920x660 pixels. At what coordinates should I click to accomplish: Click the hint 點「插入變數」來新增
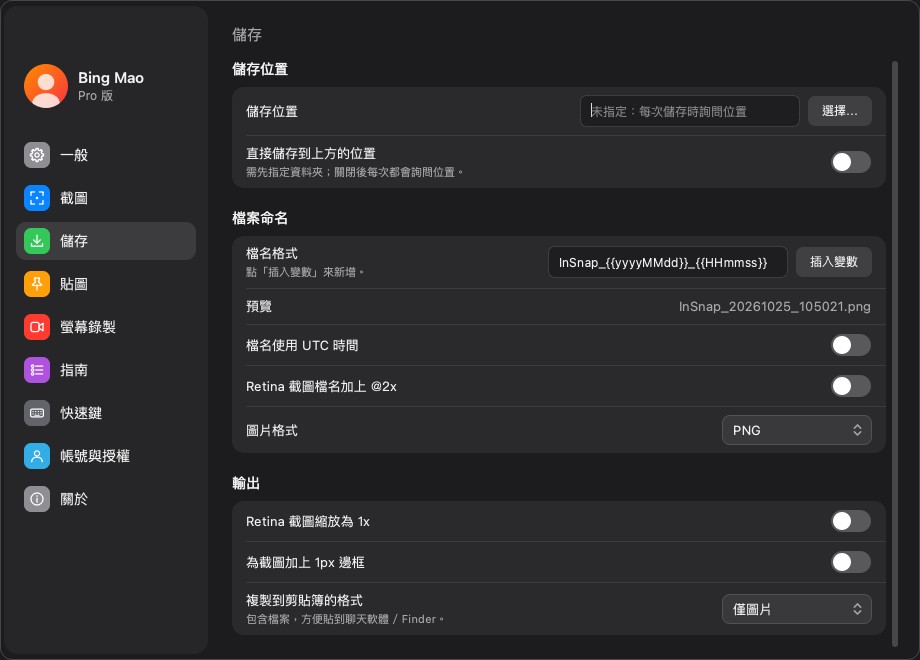coord(305,272)
